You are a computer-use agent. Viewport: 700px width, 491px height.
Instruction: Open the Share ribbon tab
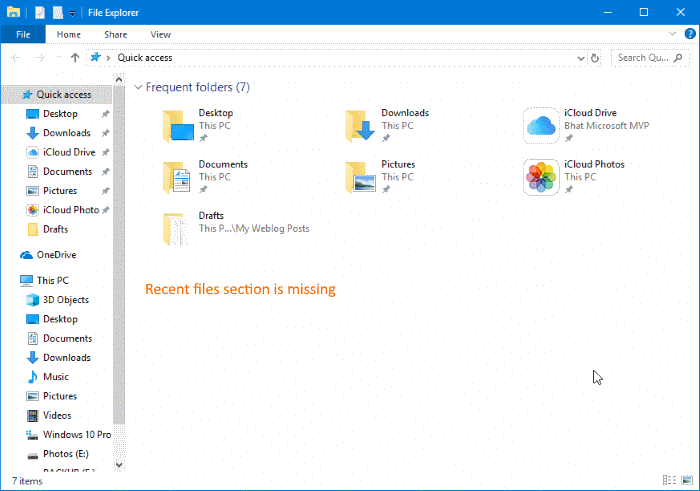pos(116,34)
